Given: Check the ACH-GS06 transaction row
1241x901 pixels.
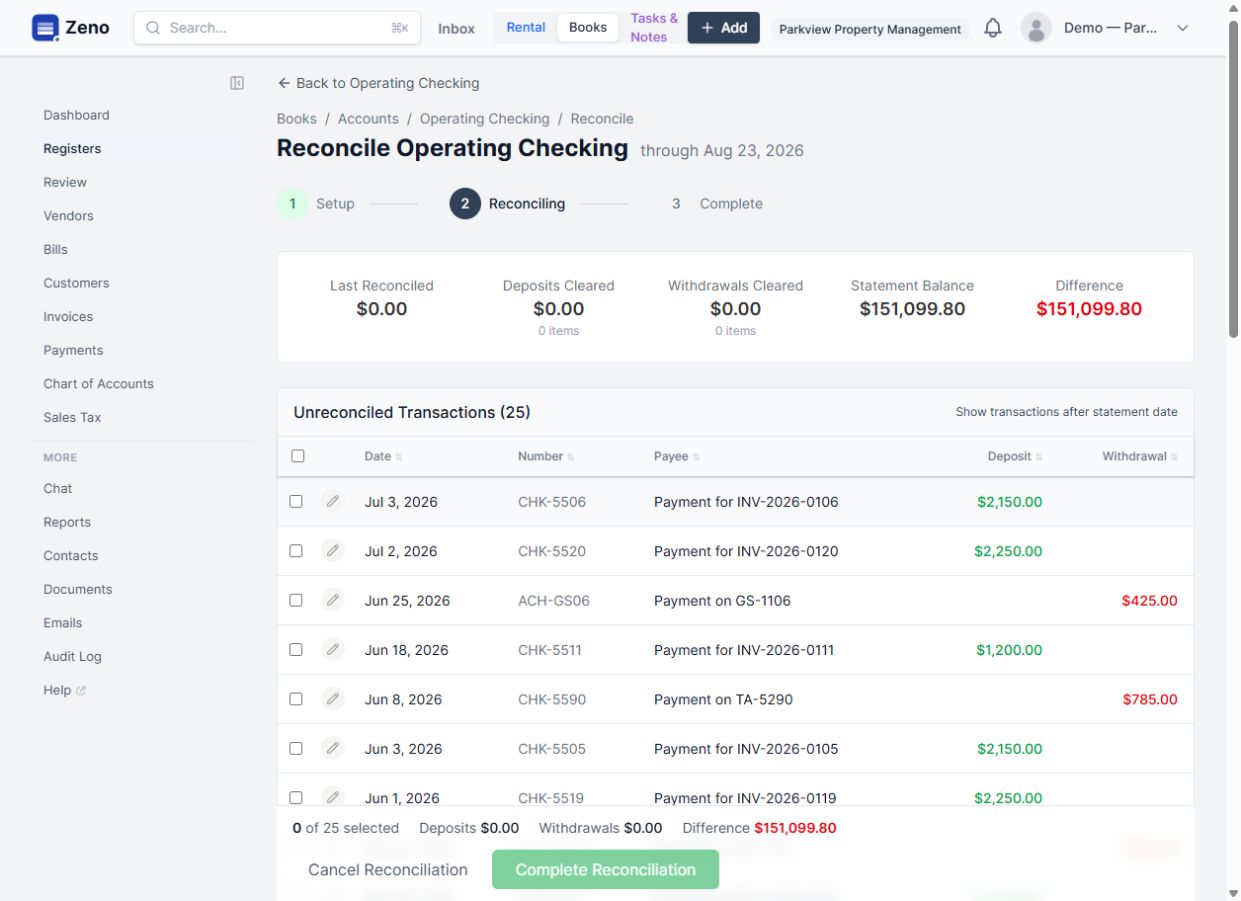Looking at the screenshot, I should pyautogui.click(x=296, y=600).
